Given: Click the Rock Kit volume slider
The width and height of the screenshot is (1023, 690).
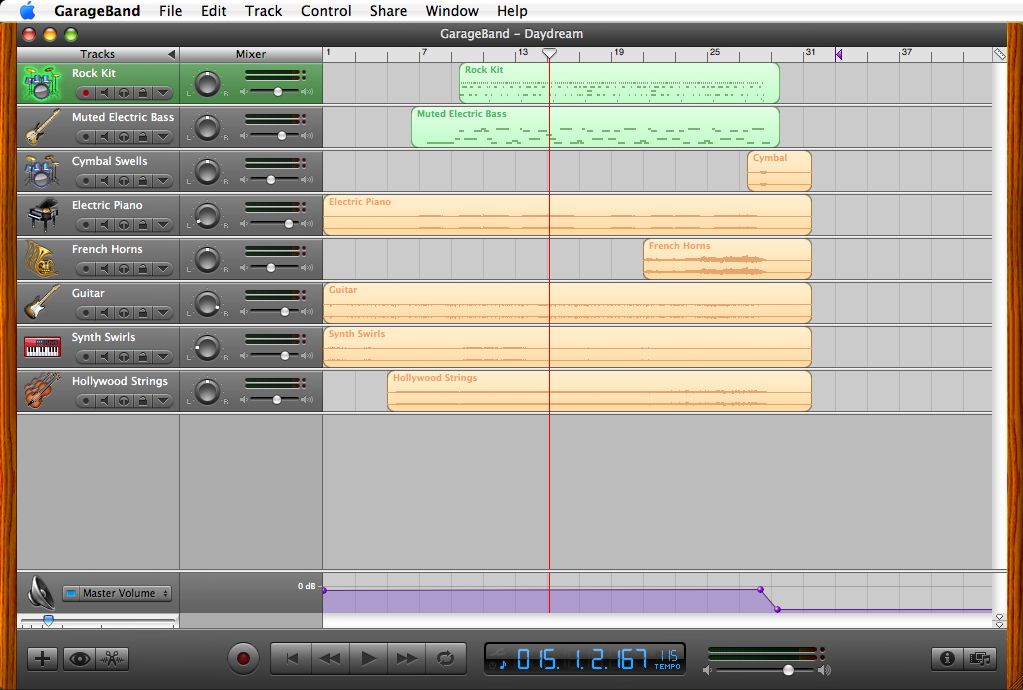Looking at the screenshot, I should click(x=277, y=92).
